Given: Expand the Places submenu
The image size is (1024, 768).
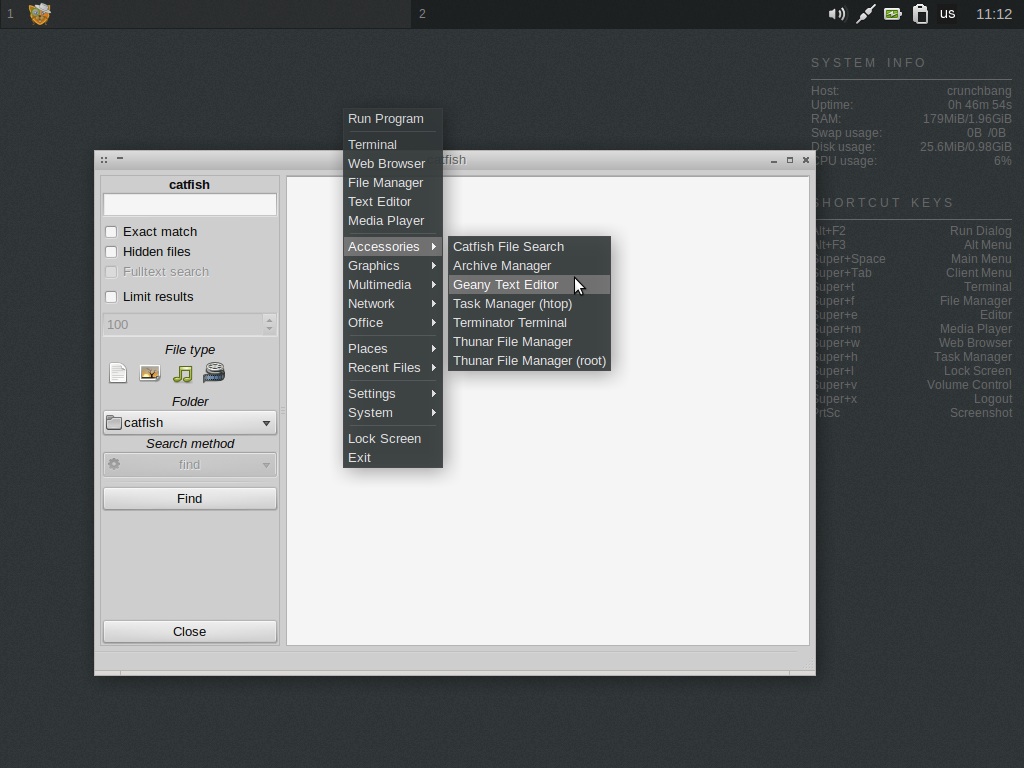Looking at the screenshot, I should pos(392,349).
